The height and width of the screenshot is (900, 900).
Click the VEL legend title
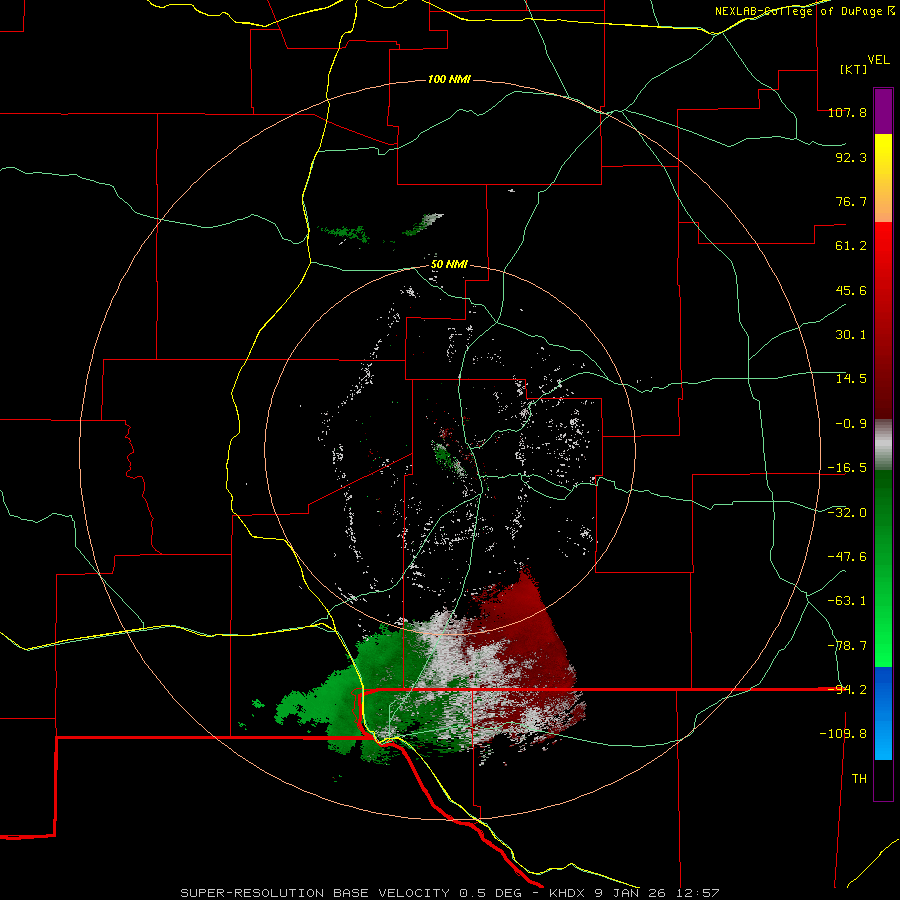coord(878,60)
